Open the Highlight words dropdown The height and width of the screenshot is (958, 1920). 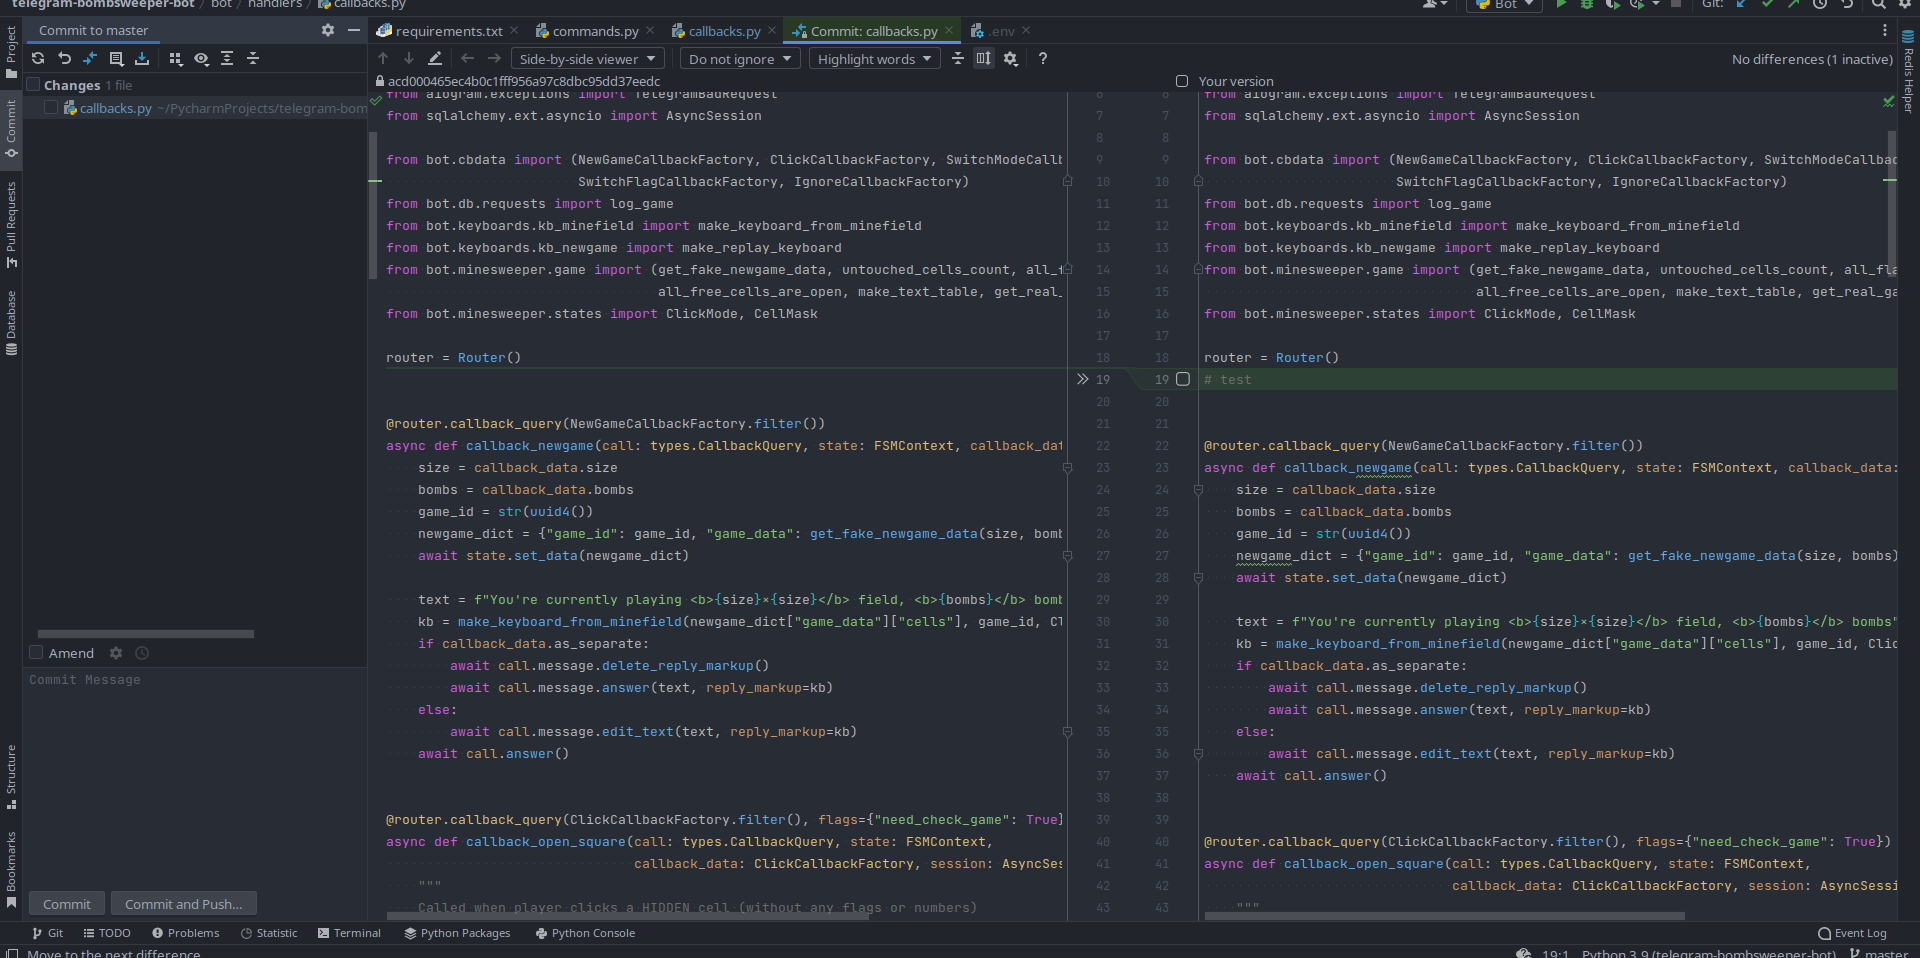coord(874,59)
